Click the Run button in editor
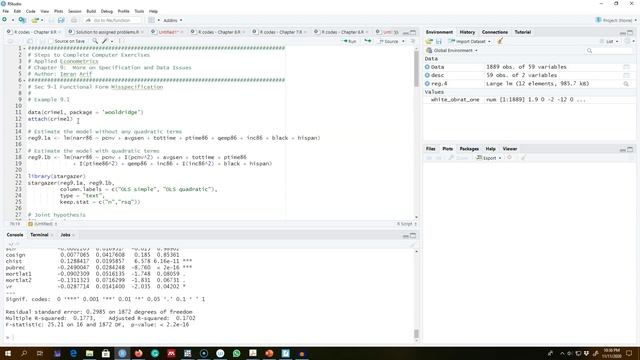This screenshot has width=640, height=360. click(x=350, y=41)
